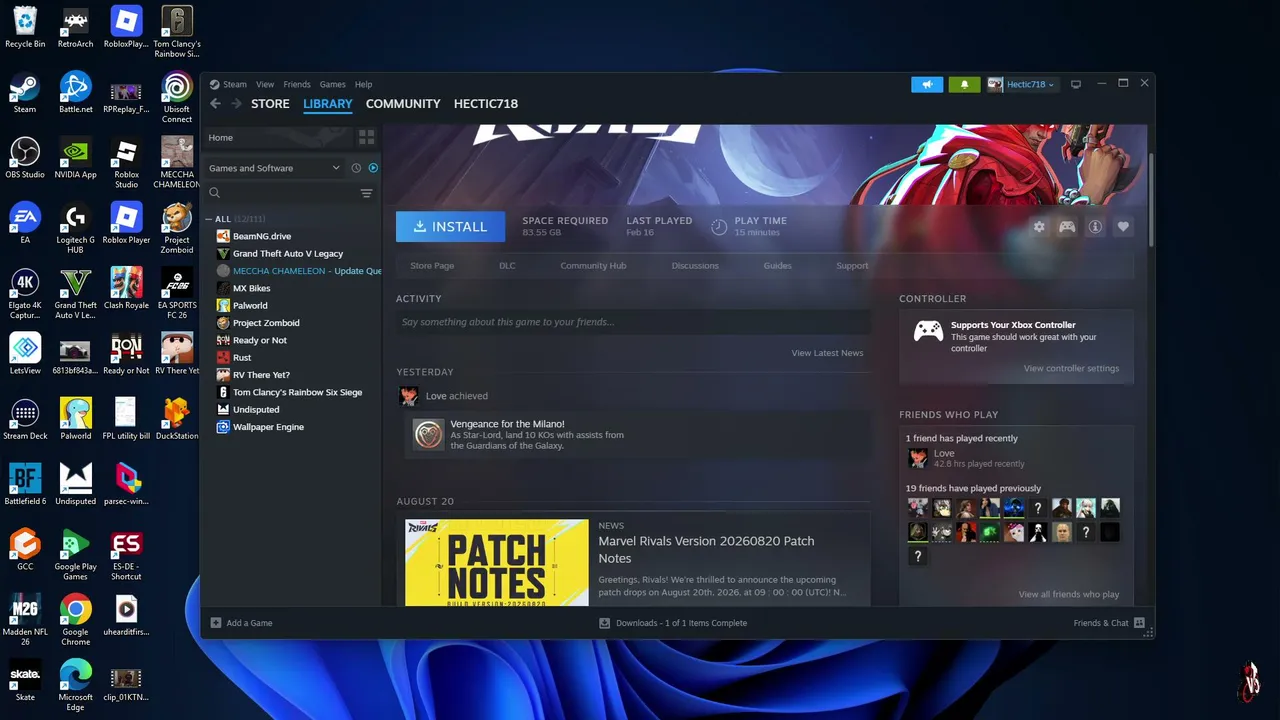
Task: Click the library search magnifier icon
Action: point(215,193)
